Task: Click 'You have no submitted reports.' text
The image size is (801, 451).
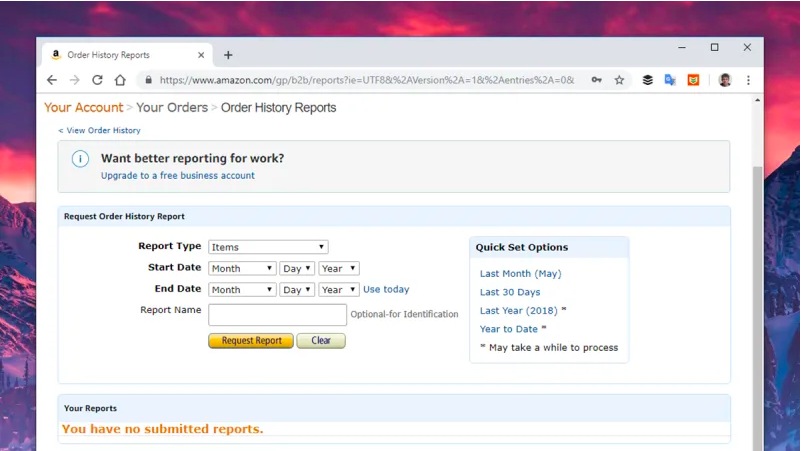Action: (162, 429)
